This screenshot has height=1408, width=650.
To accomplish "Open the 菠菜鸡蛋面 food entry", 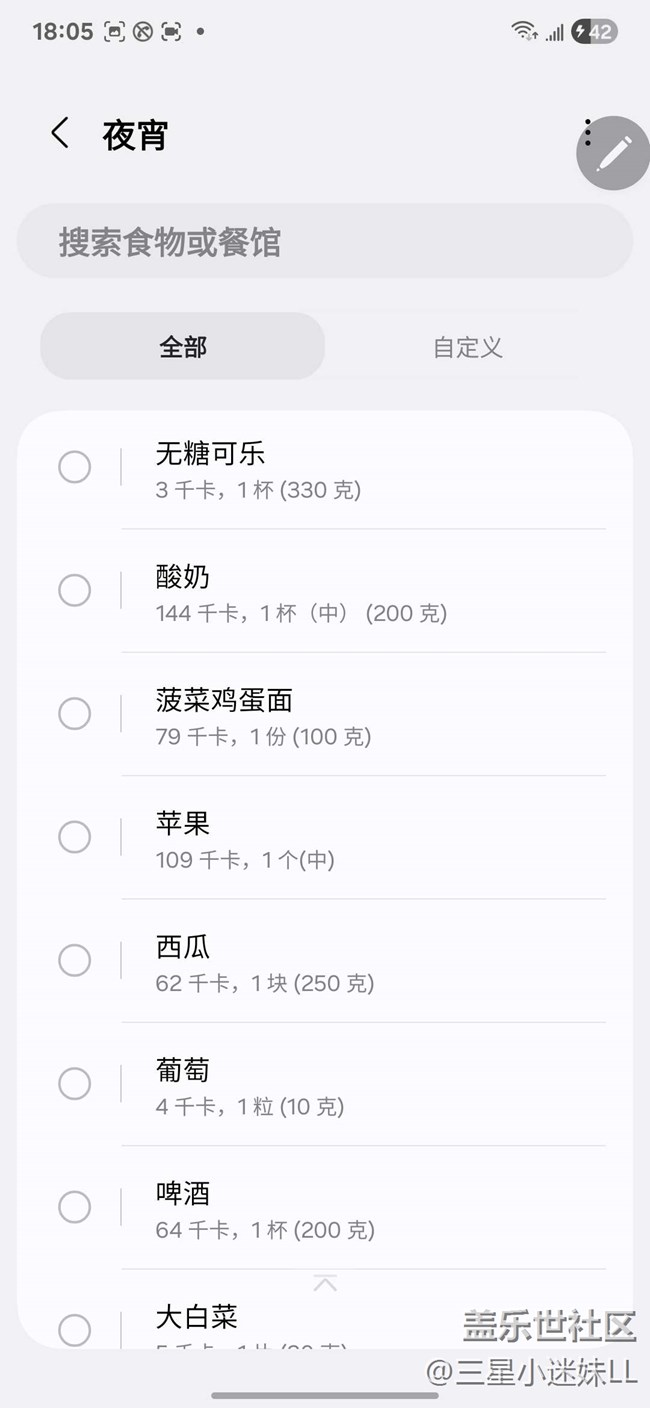I will [x=360, y=714].
